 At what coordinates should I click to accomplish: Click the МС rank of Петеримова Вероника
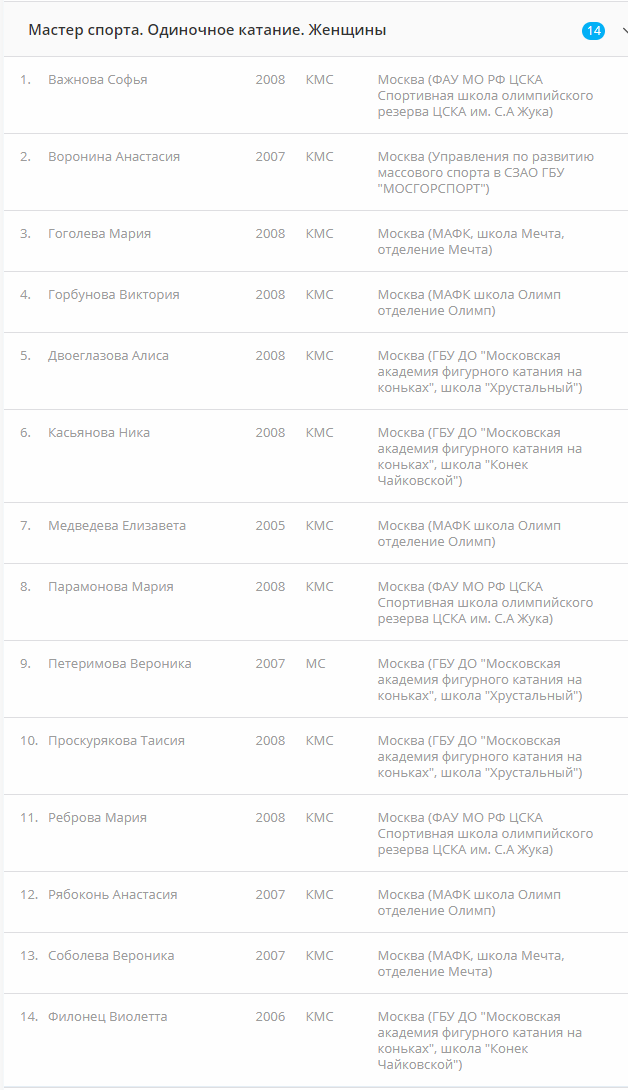tap(316, 664)
